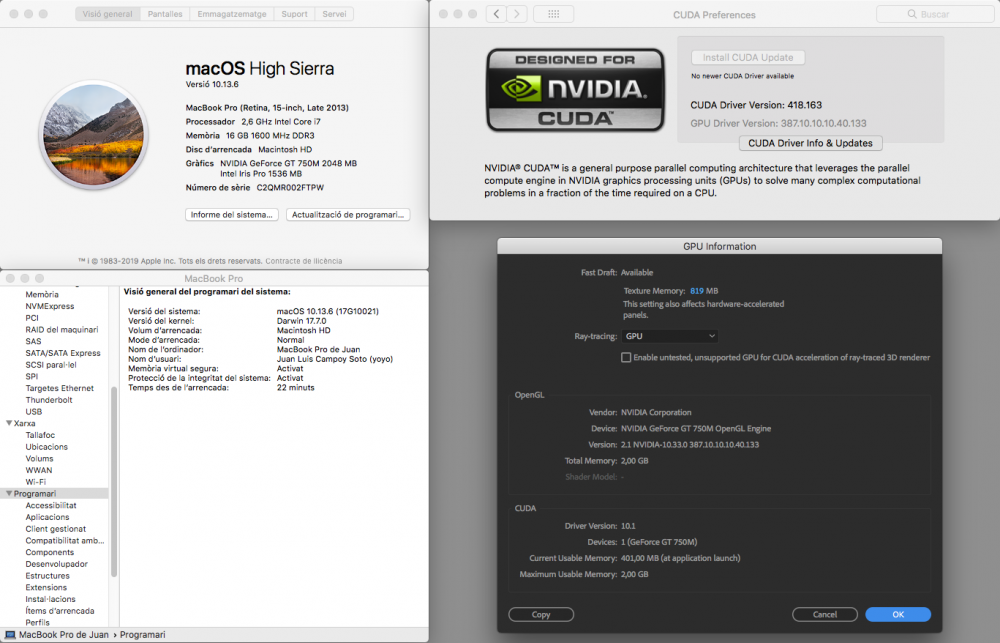Screen dimensions: 1000x643
Task: Go forward in CUDA Preferences window
Action: click(517, 14)
